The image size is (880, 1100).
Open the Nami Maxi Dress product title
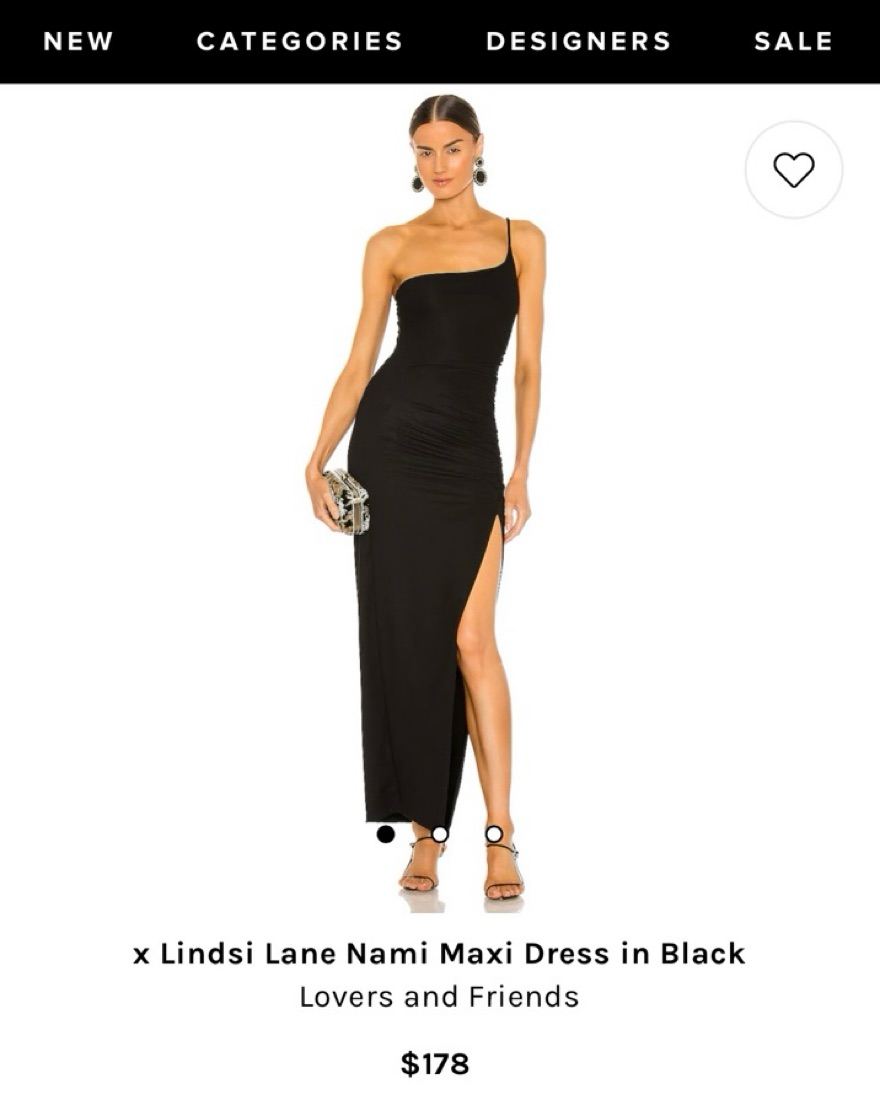[439, 954]
